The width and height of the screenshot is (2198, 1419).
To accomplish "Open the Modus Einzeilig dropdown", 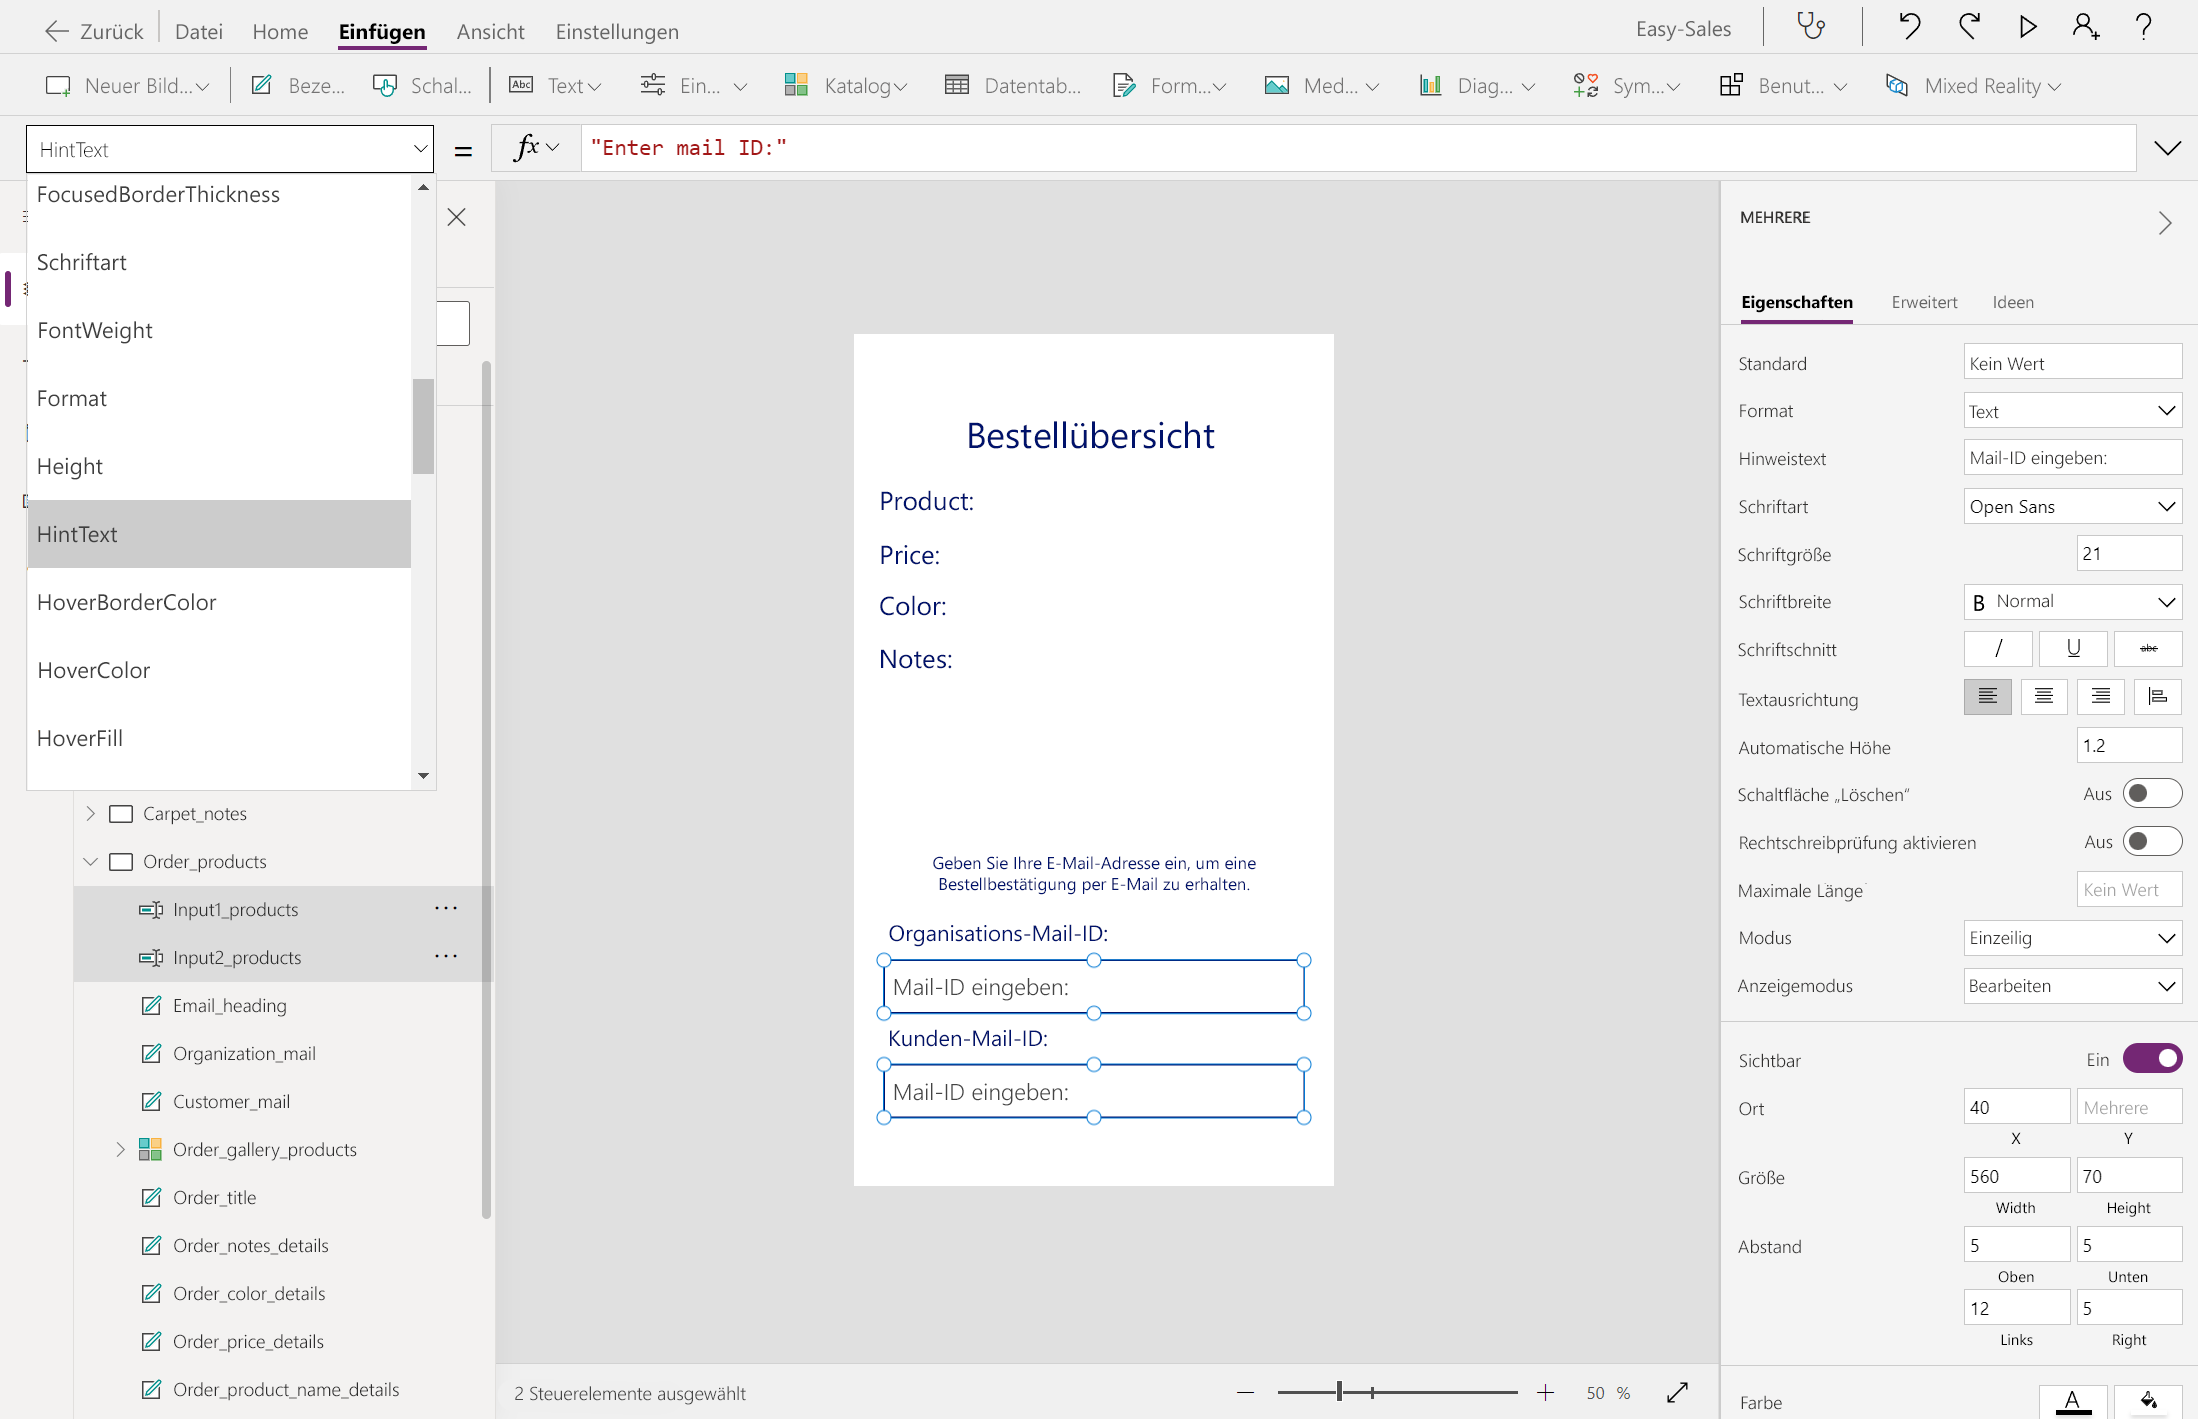I will click(2072, 938).
